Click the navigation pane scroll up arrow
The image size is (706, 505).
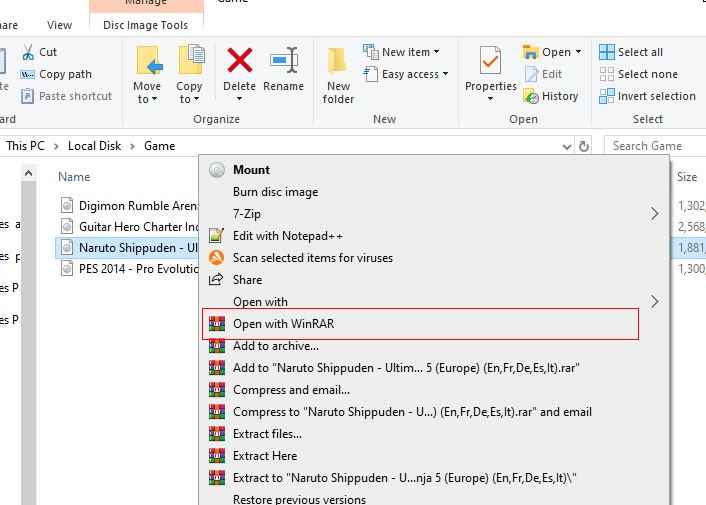(28, 173)
